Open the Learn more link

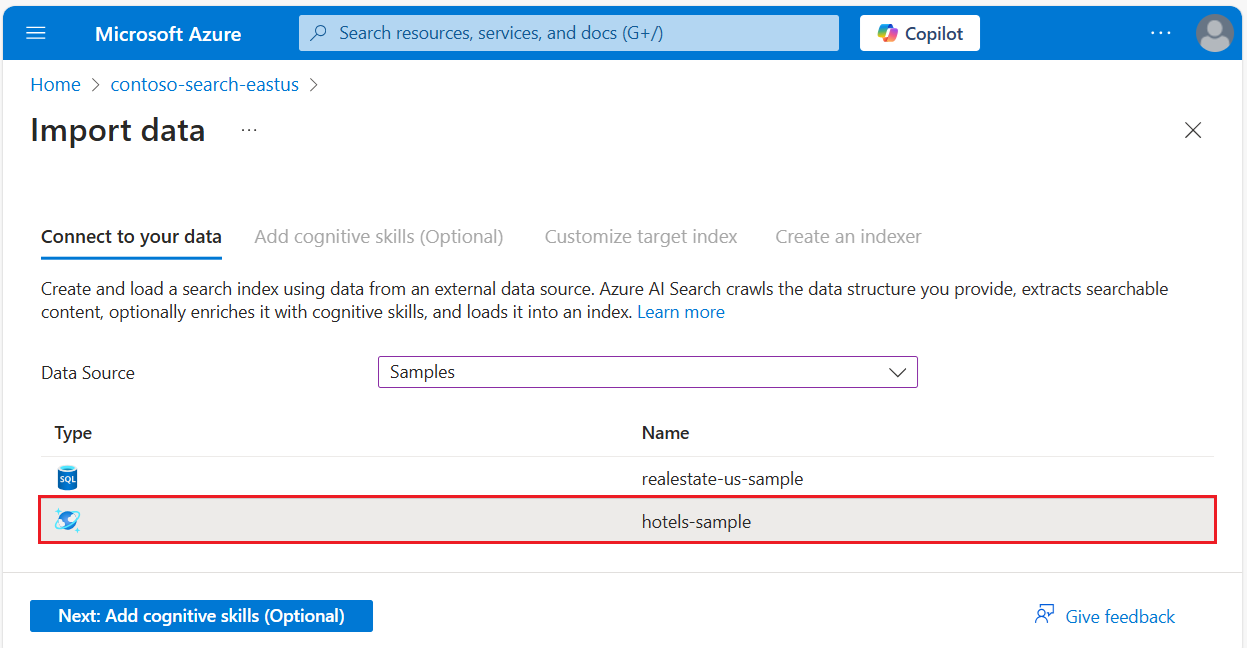[681, 311]
